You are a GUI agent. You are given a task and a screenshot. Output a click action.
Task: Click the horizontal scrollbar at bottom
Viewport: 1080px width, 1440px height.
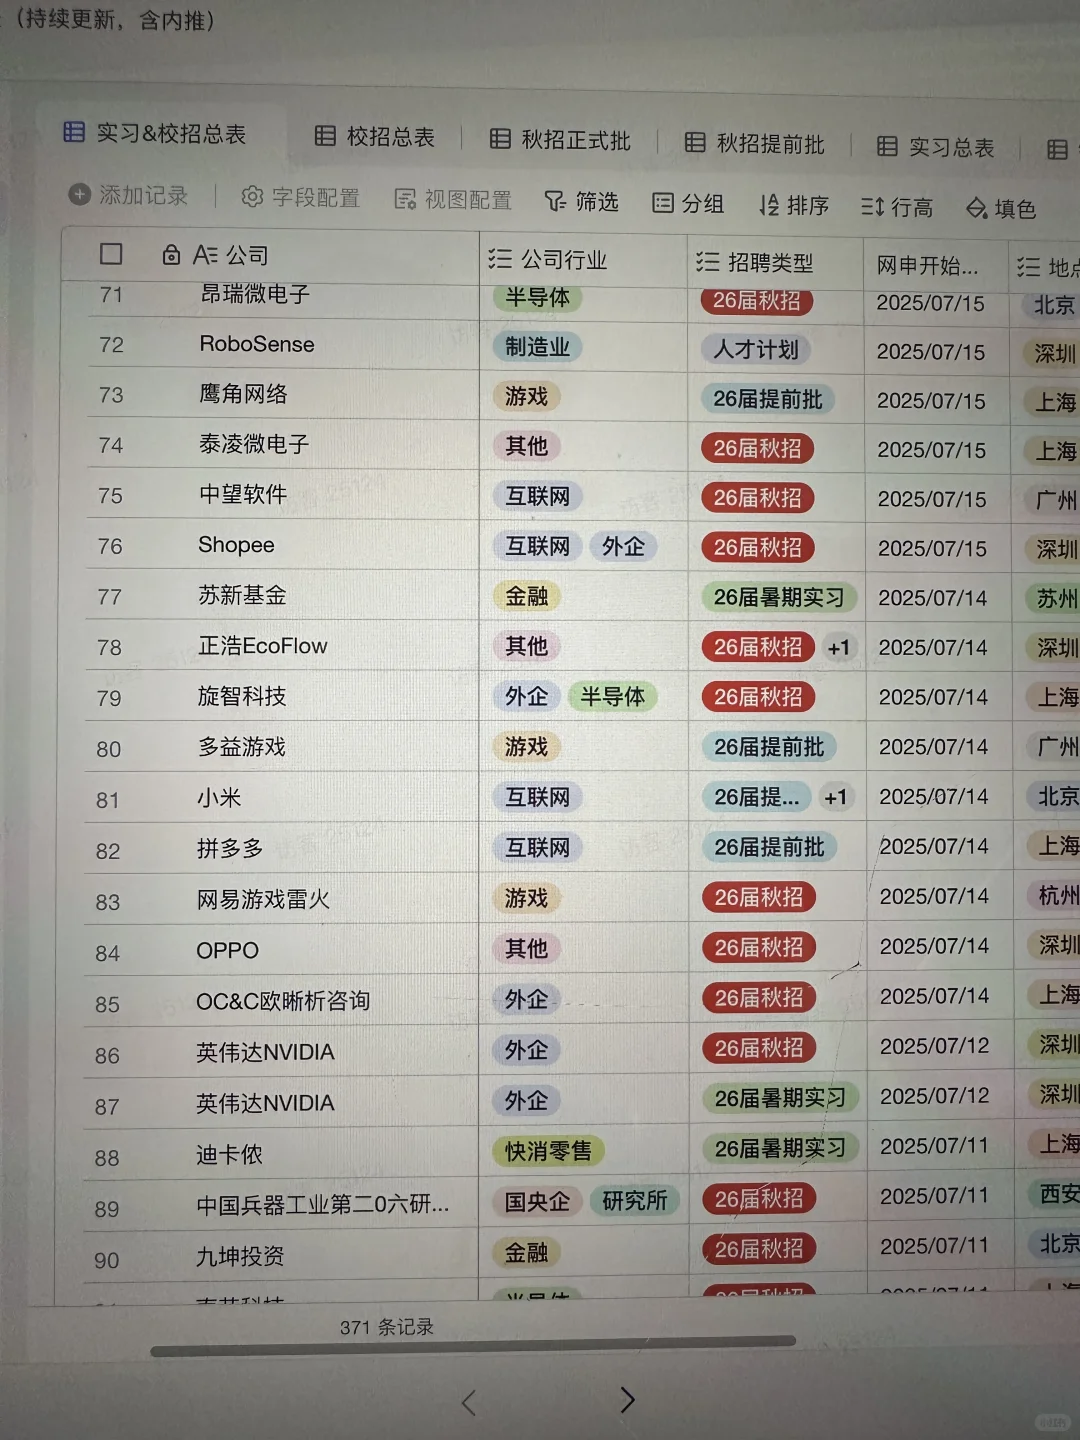(473, 1345)
